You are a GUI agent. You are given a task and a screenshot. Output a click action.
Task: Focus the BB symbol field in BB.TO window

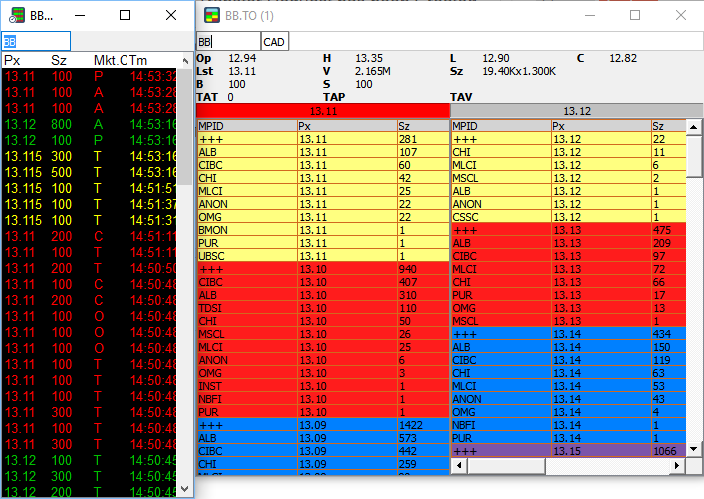pyautogui.click(x=228, y=42)
